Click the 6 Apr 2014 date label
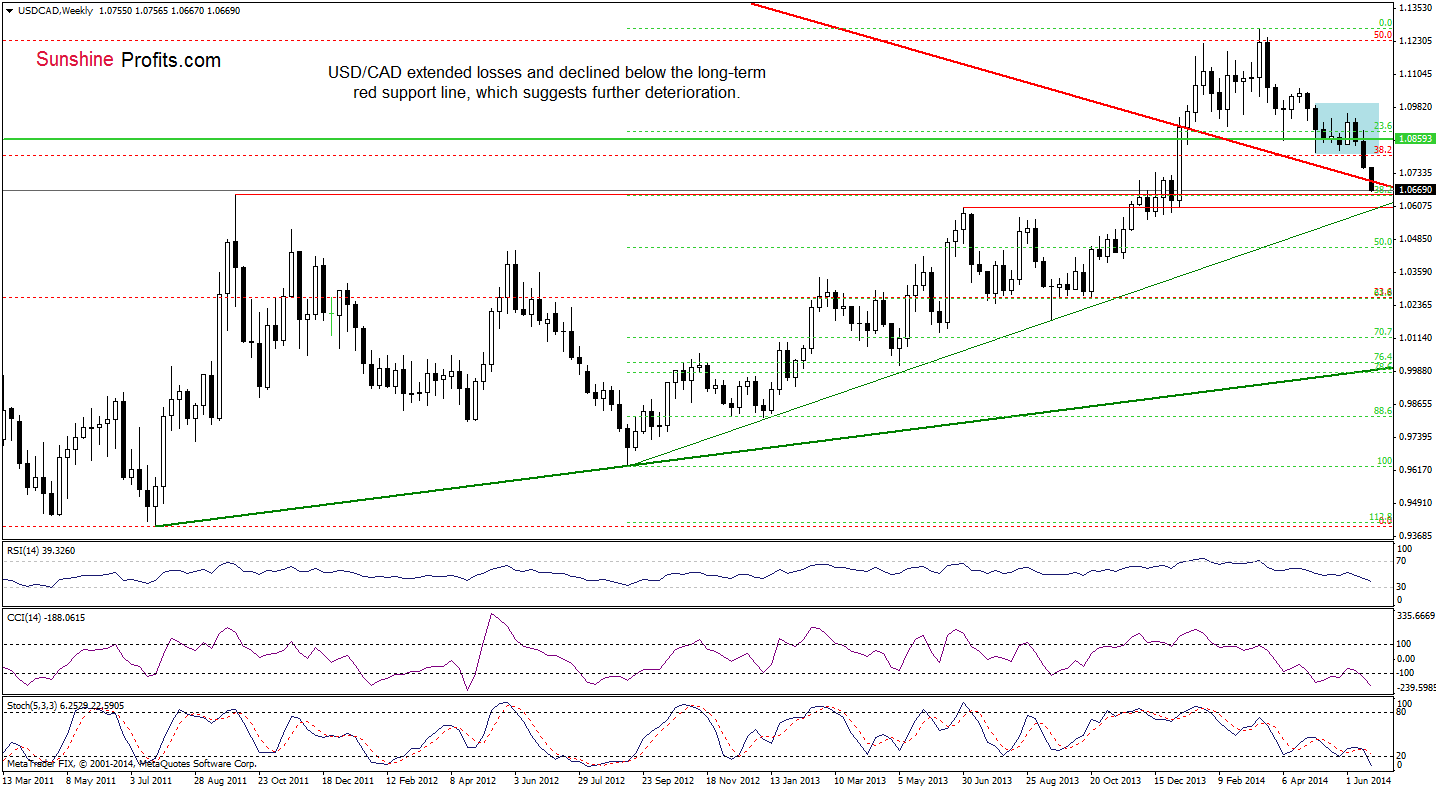Screen dimensions: 1436x789 [1306, 779]
